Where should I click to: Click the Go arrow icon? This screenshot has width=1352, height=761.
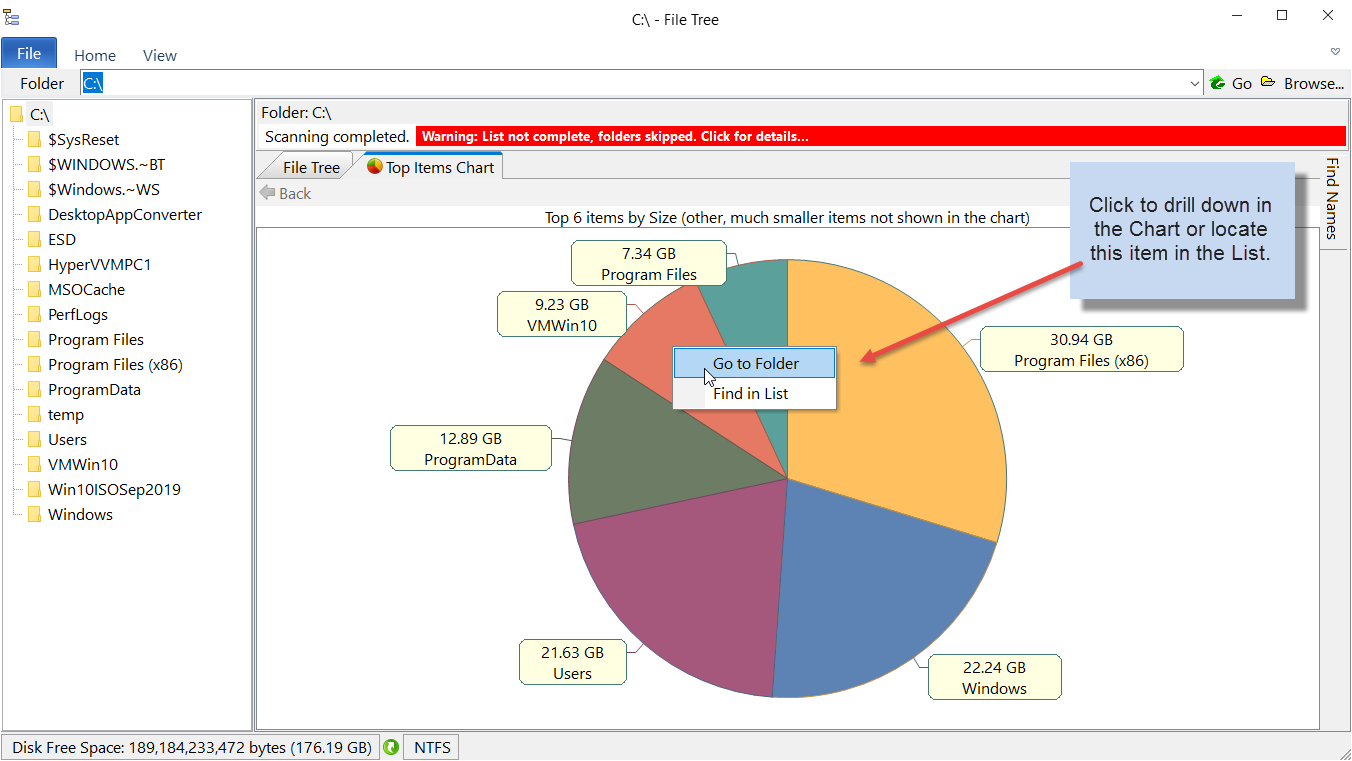tap(1218, 83)
